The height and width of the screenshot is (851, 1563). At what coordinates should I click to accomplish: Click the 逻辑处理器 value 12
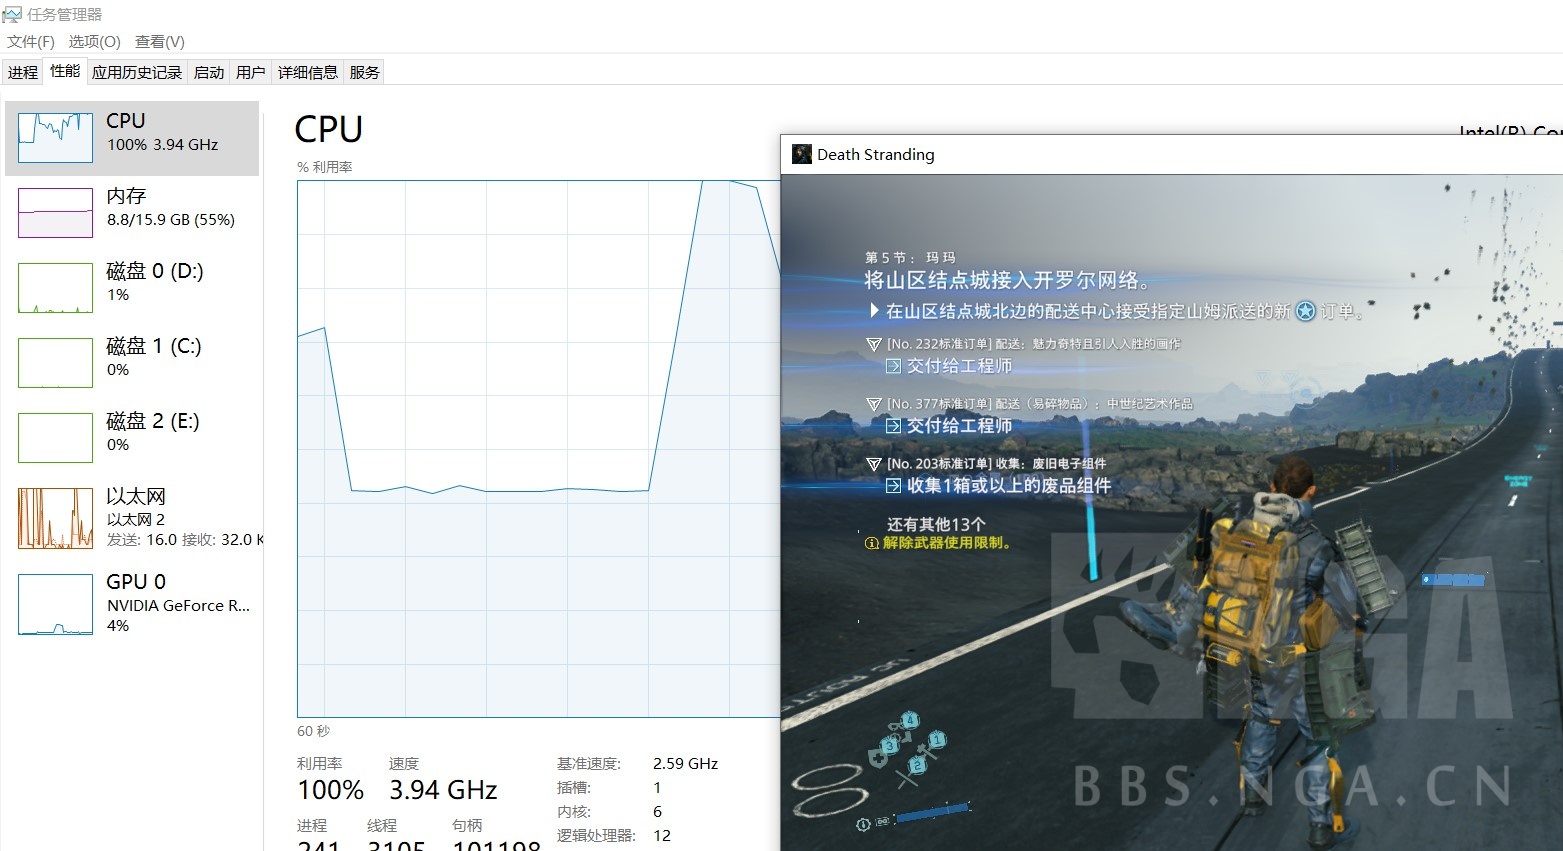[x=662, y=836]
